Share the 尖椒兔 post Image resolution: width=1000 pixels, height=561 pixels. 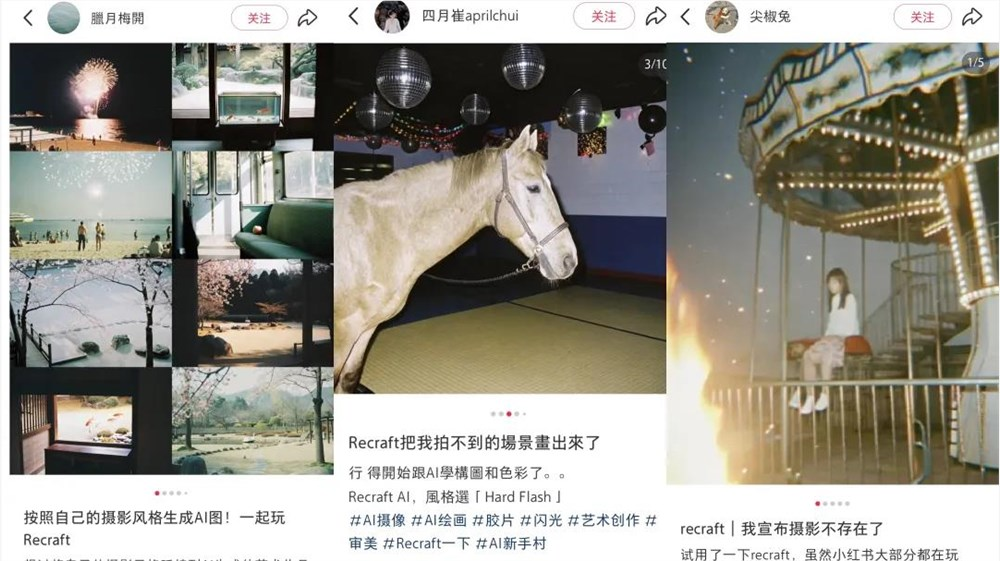point(972,17)
